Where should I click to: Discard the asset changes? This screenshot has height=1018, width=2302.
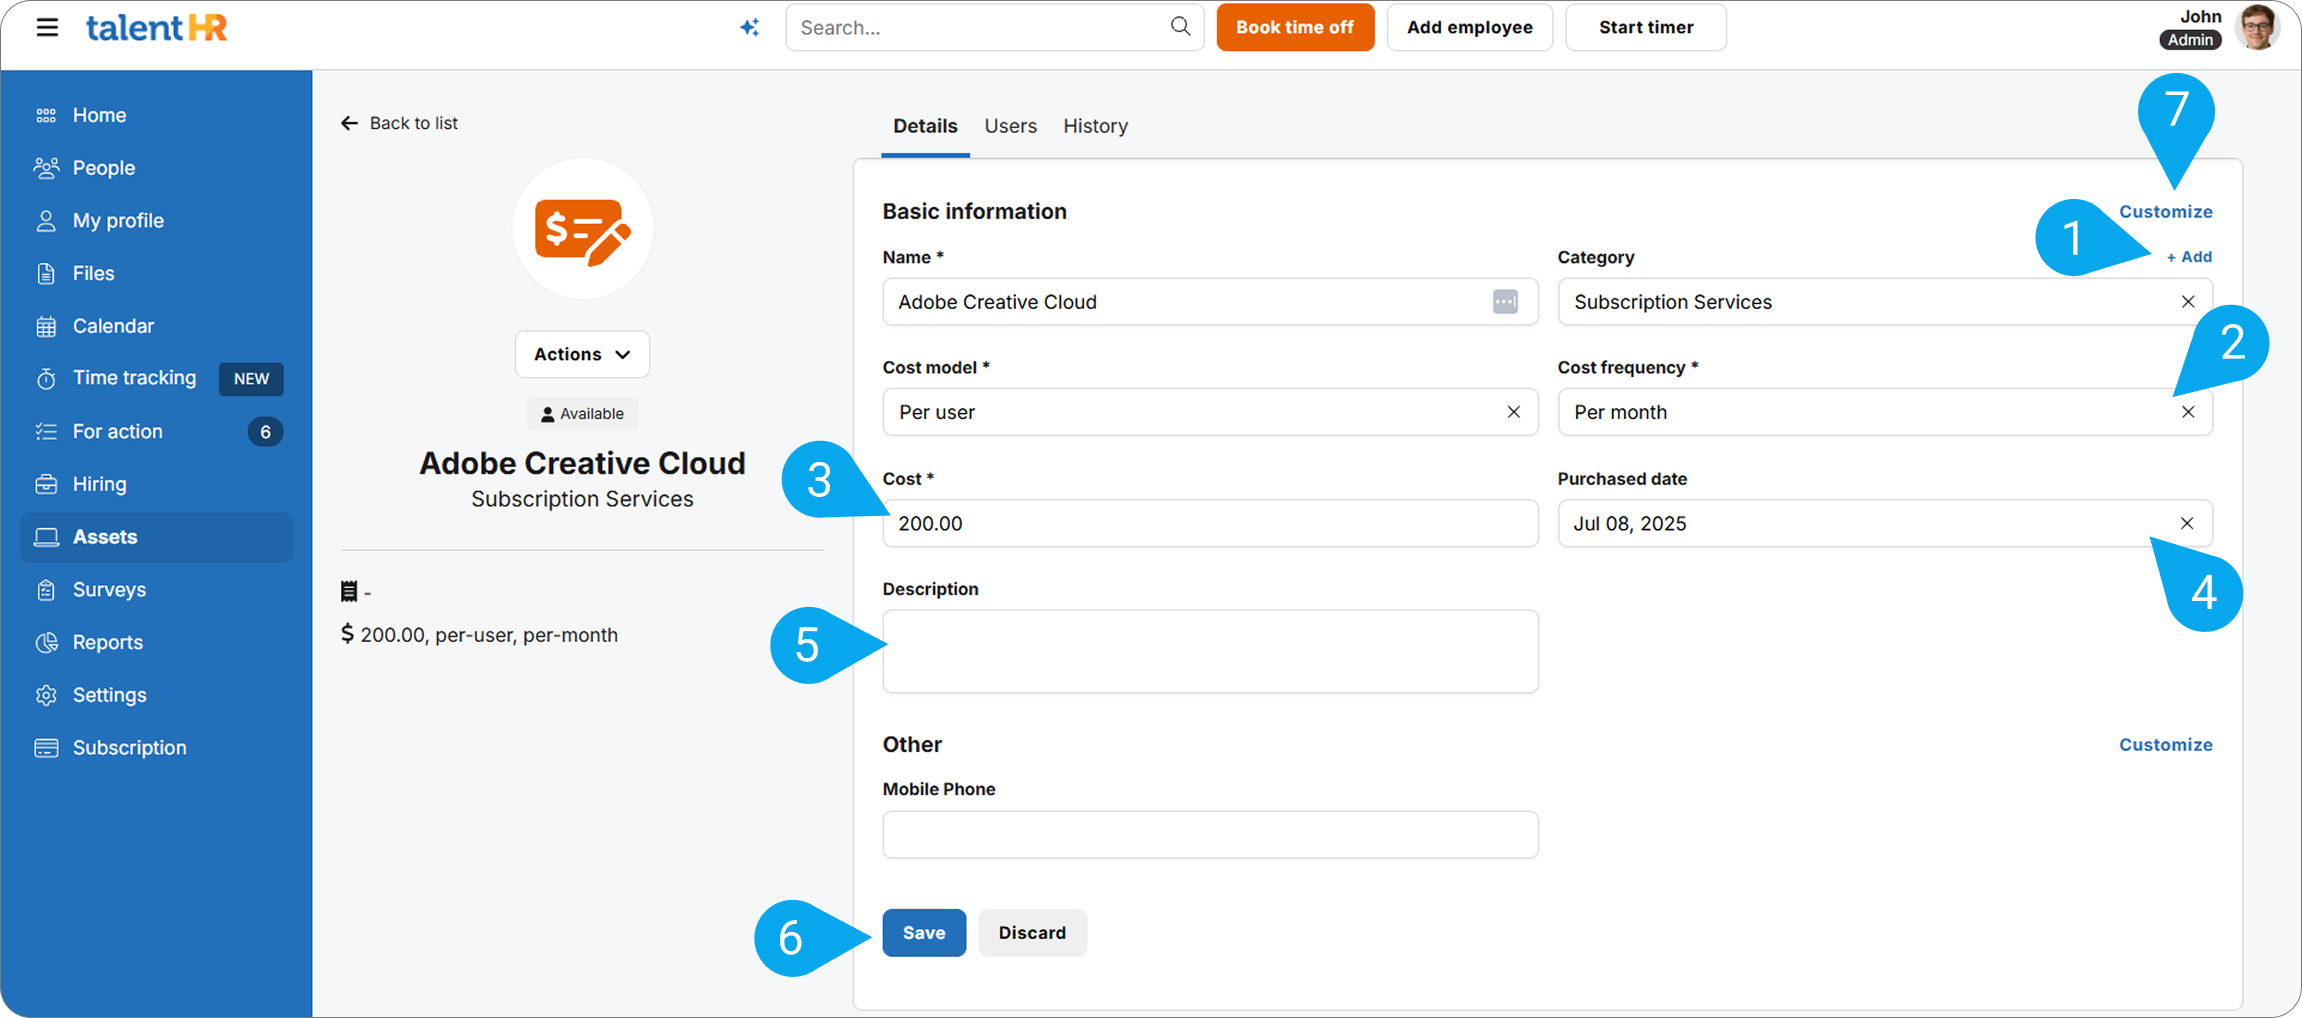coord(1032,933)
